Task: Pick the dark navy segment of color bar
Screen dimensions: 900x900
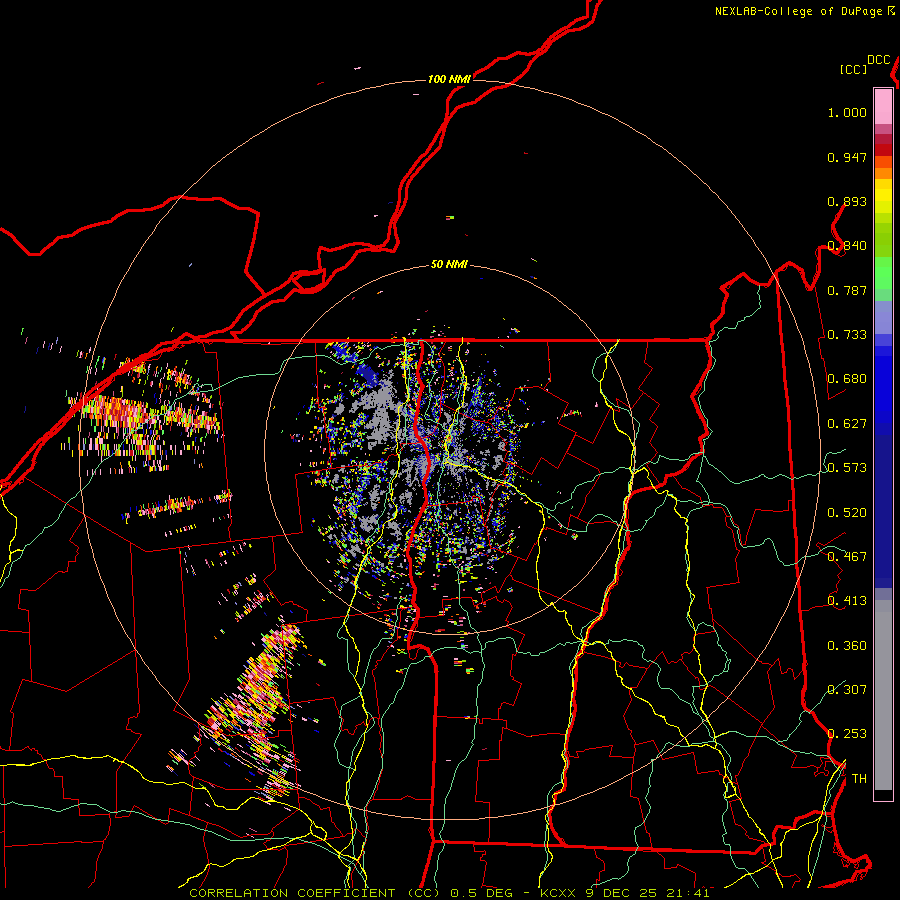Action: click(x=883, y=511)
